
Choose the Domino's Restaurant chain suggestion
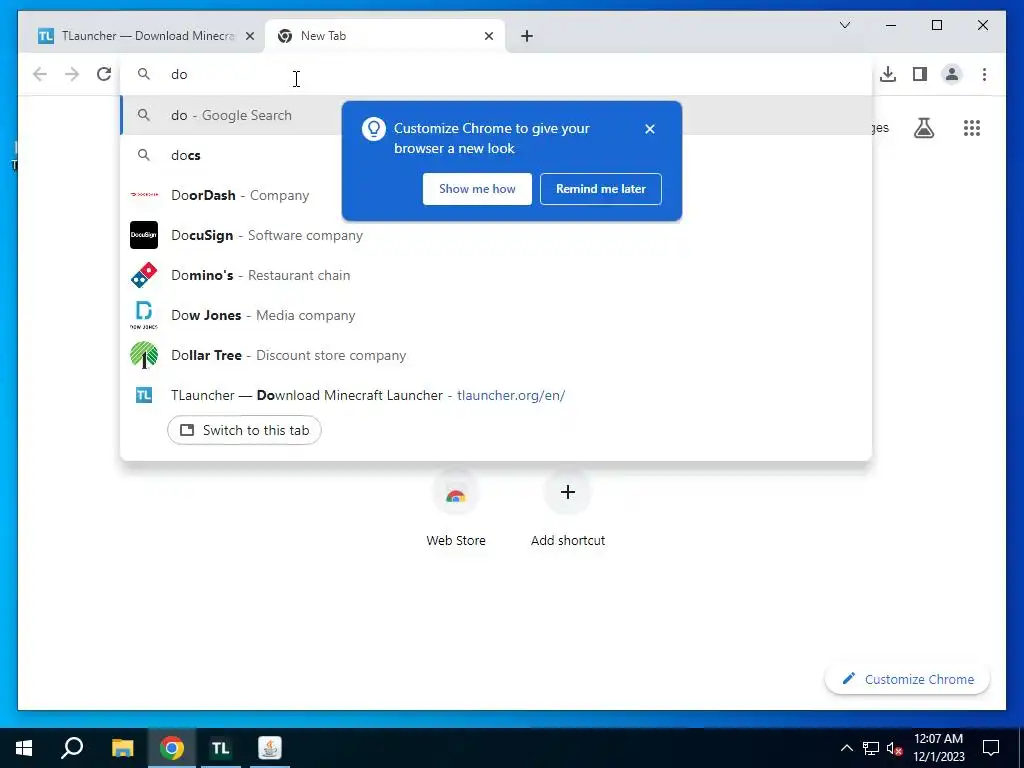click(x=496, y=275)
